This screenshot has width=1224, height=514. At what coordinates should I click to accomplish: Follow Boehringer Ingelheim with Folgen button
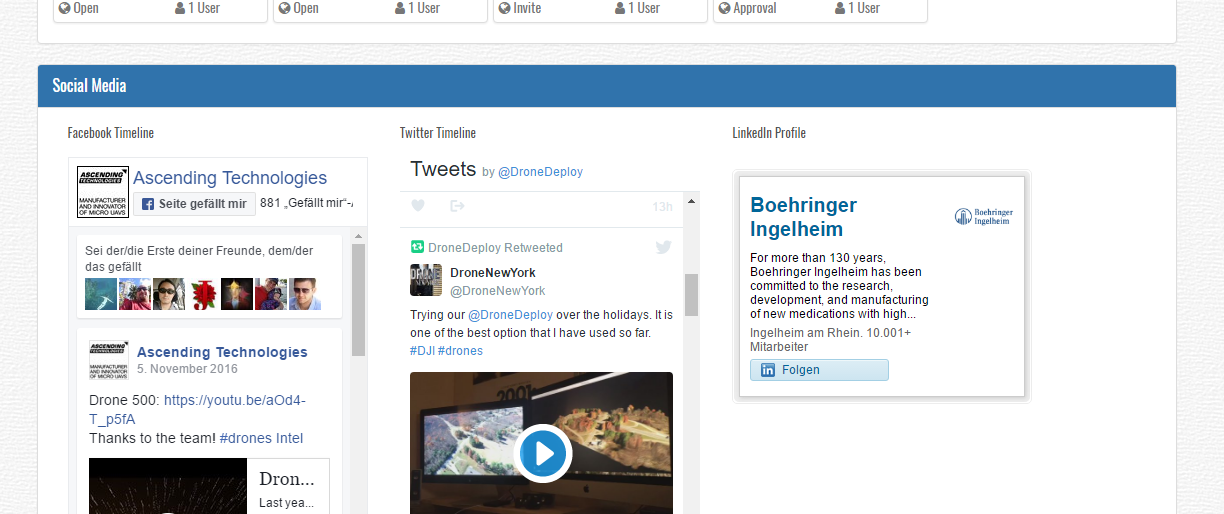tap(819, 370)
